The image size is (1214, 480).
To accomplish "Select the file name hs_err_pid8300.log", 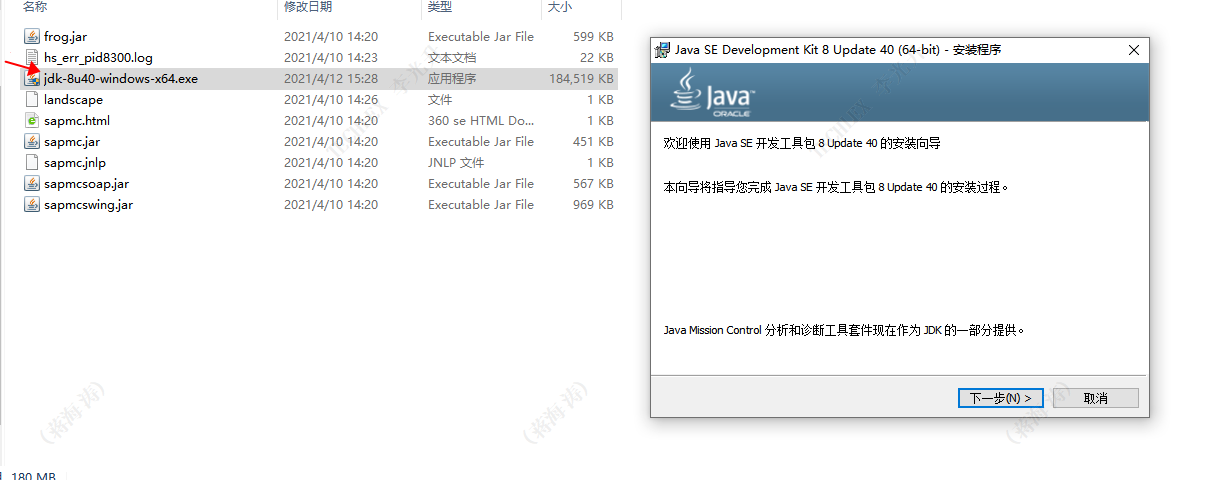I will point(98,58).
